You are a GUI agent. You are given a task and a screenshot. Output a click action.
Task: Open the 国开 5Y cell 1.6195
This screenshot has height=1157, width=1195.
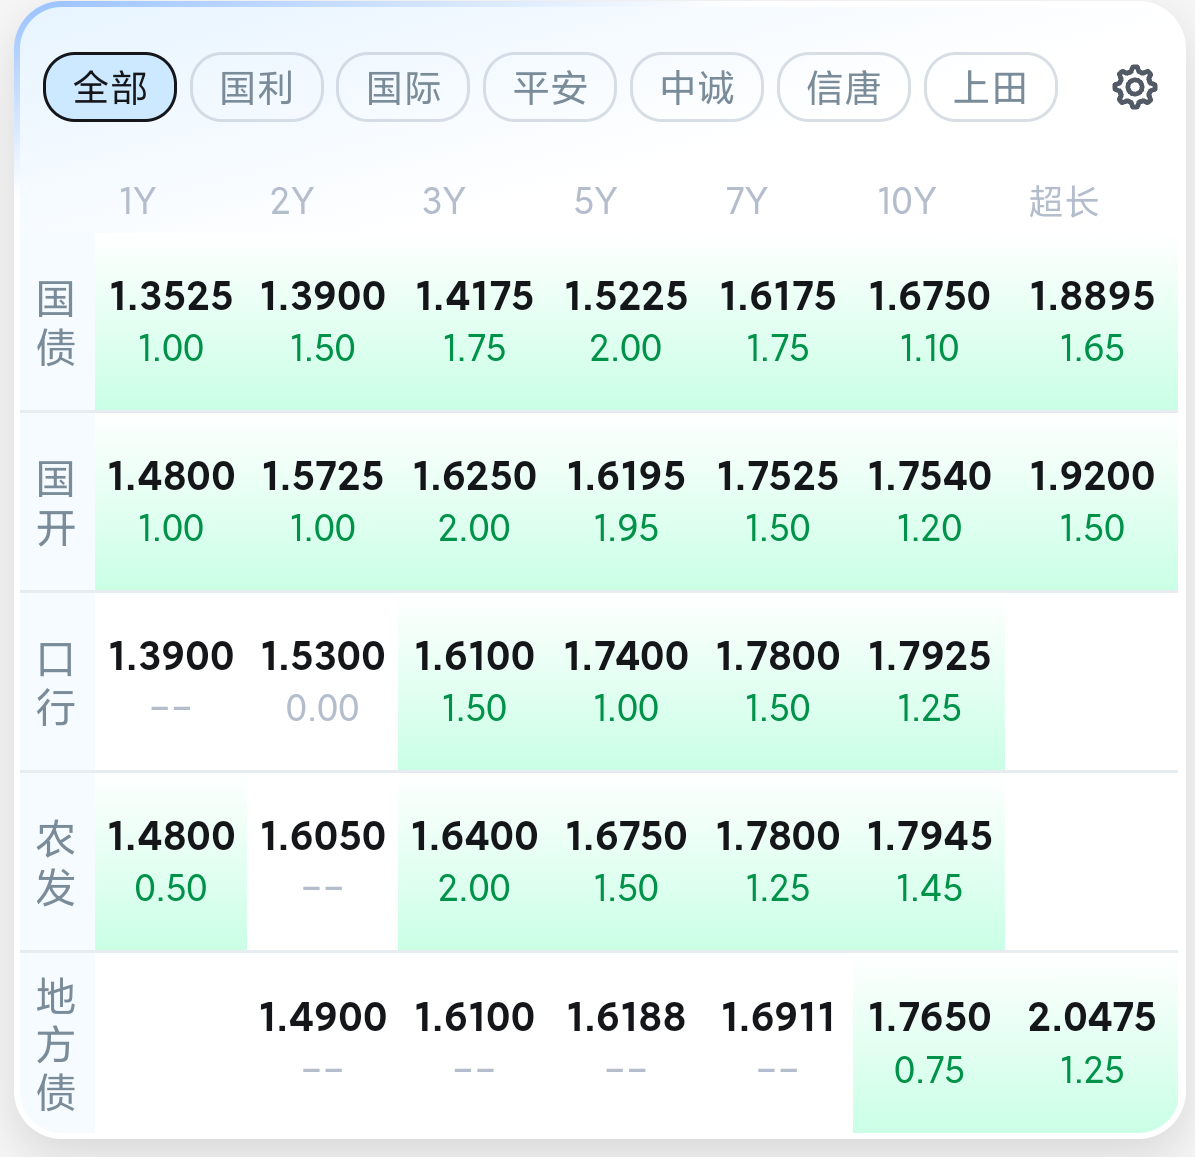click(x=626, y=503)
